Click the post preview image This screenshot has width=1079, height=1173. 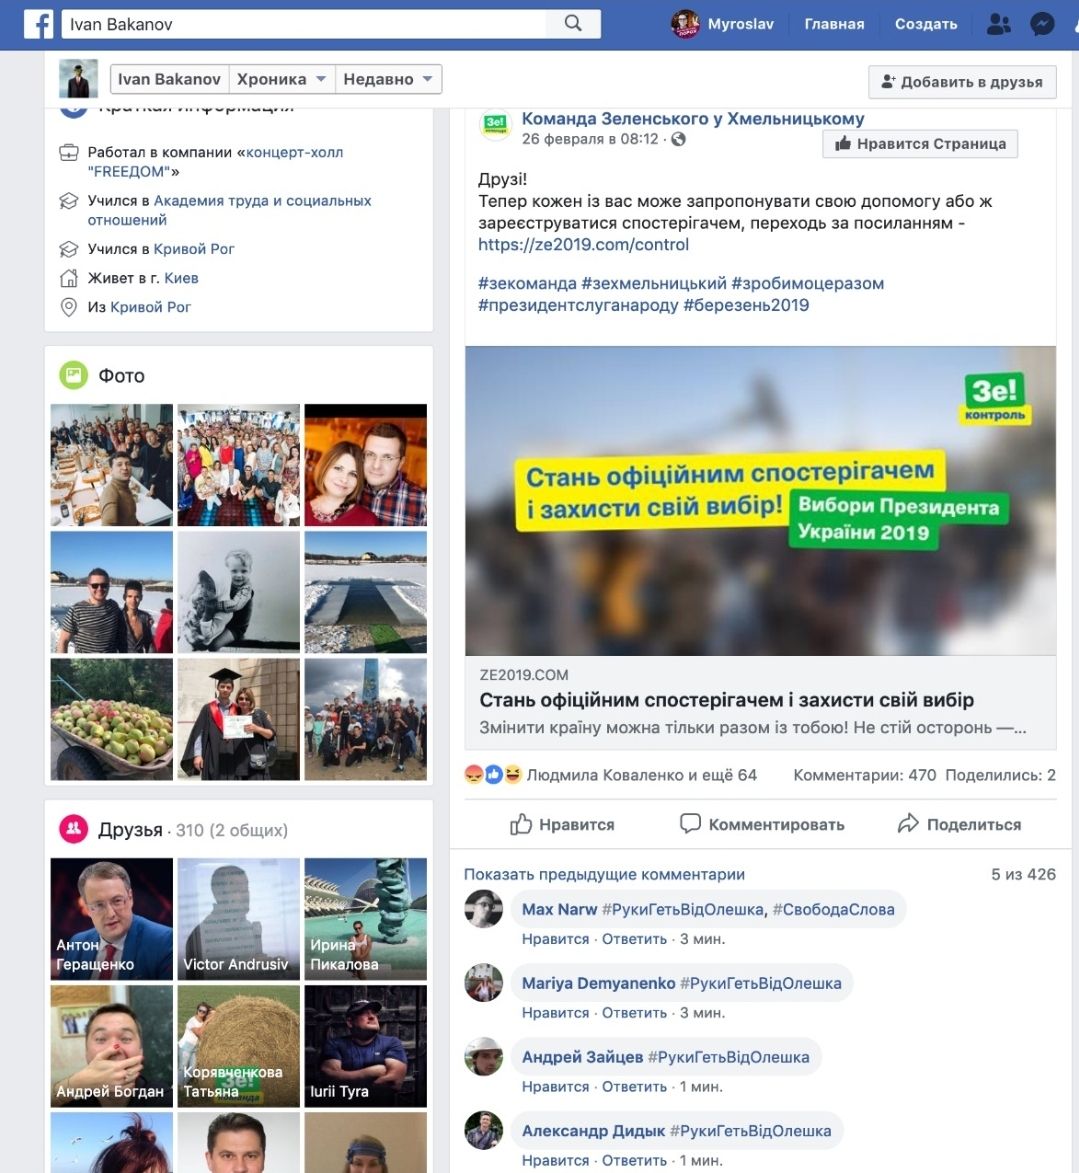pos(760,500)
